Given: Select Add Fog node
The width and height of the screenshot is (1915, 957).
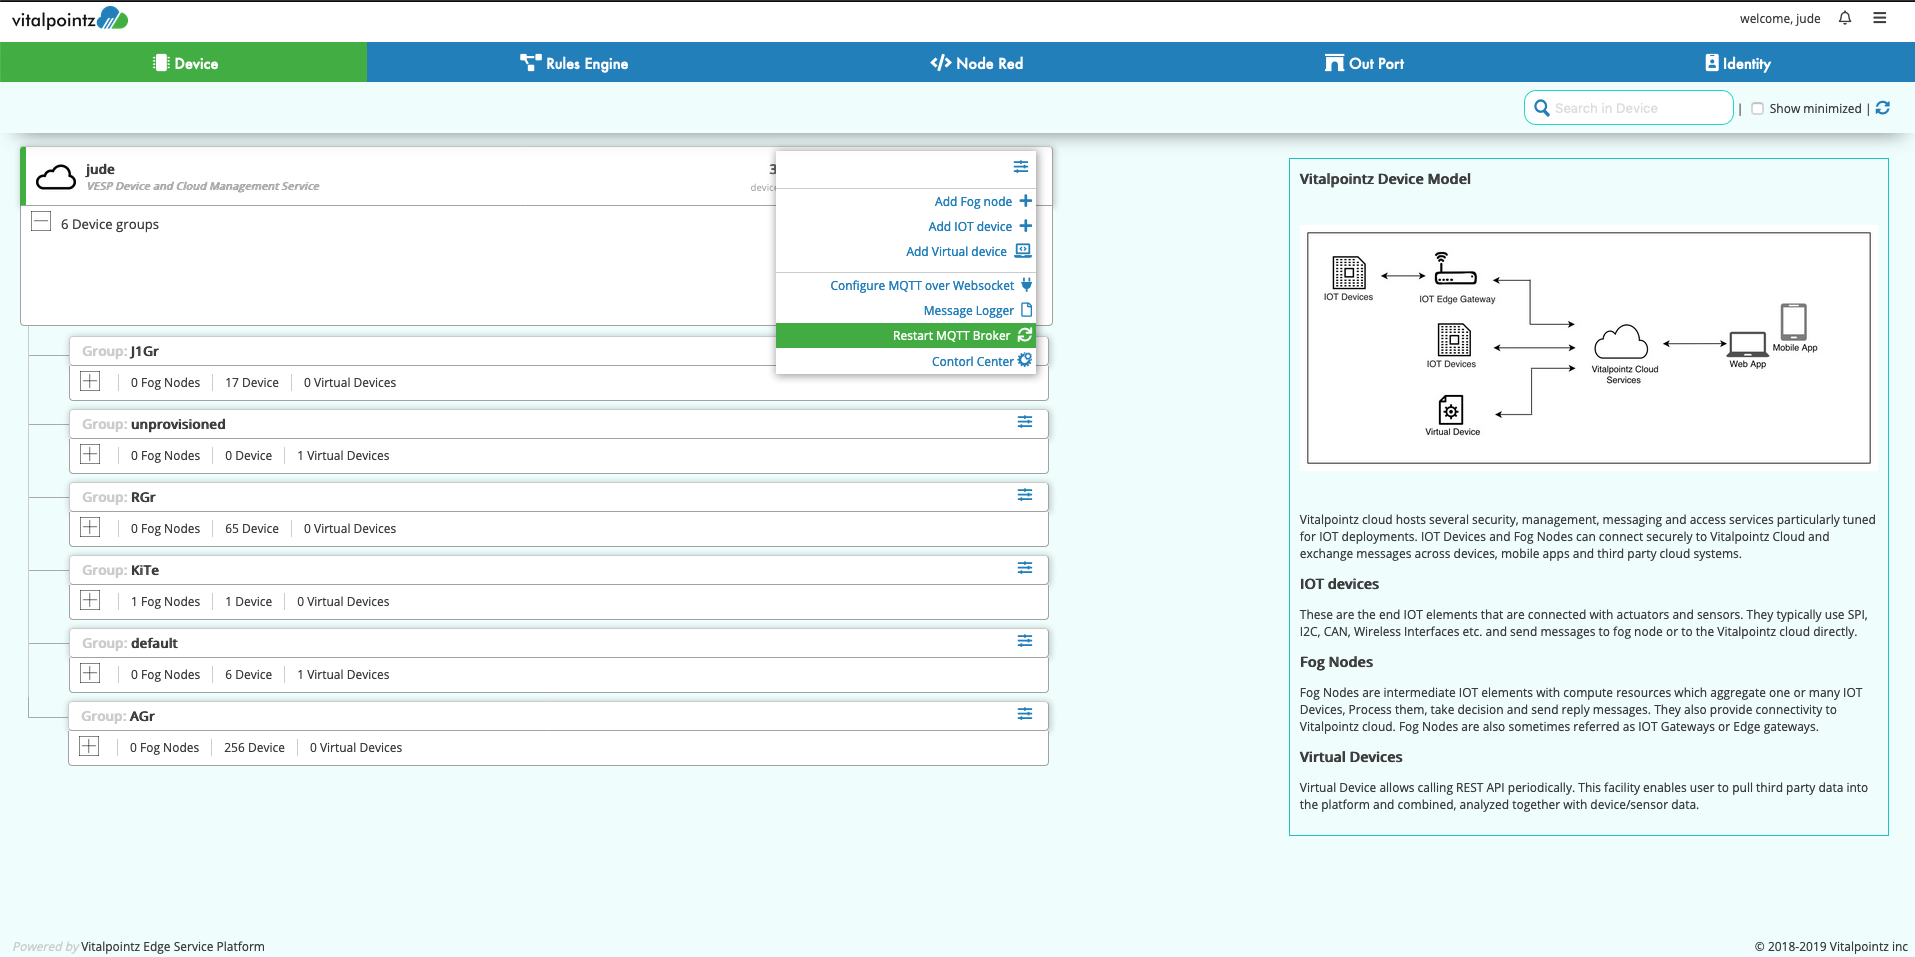Looking at the screenshot, I should [973, 201].
